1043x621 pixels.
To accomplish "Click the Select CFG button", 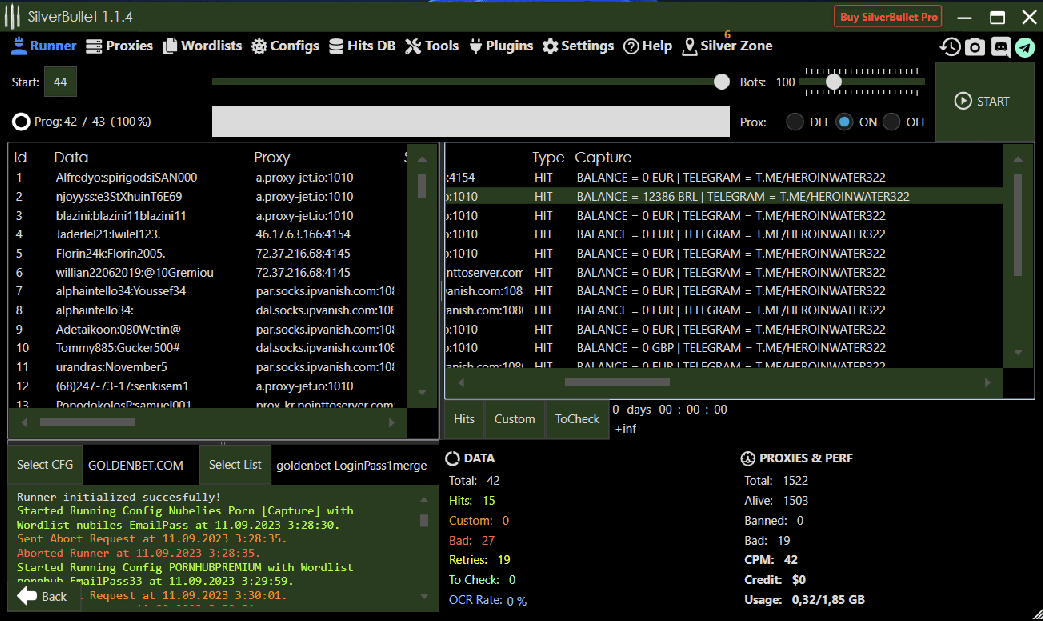I will [x=45, y=465].
